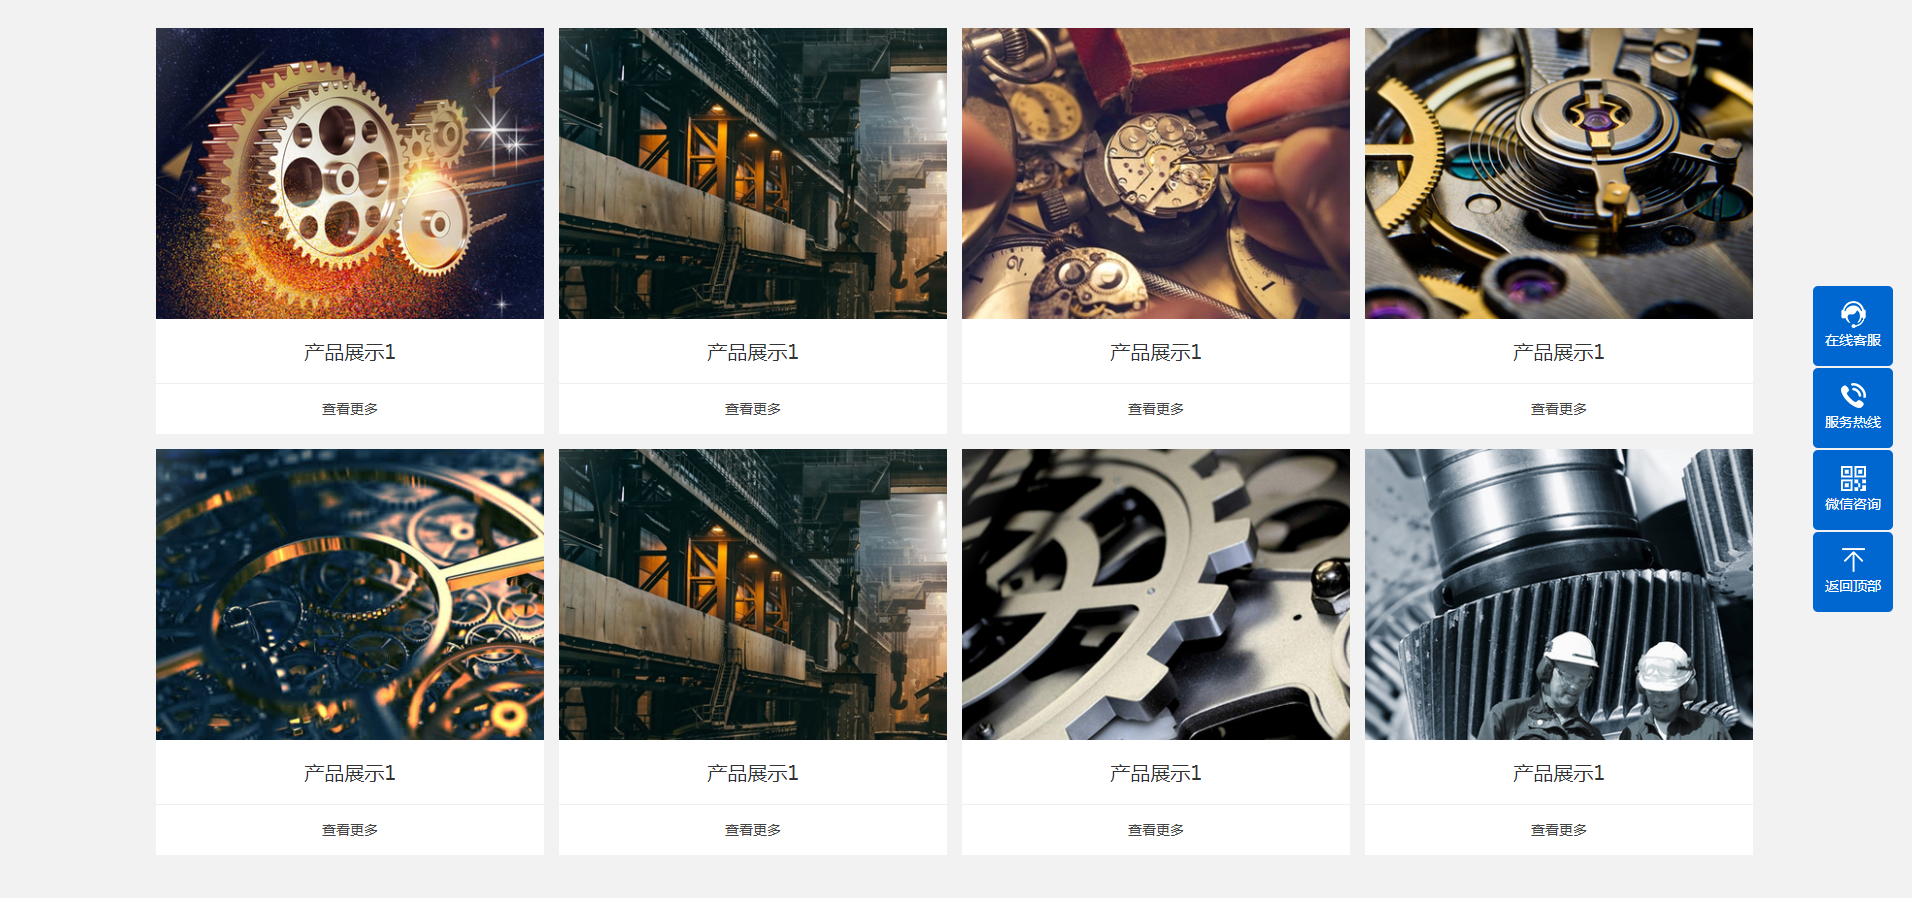This screenshot has width=1912, height=898.
Task: Click 产品展示1 title under first-row factory image
Action: [x=753, y=352]
